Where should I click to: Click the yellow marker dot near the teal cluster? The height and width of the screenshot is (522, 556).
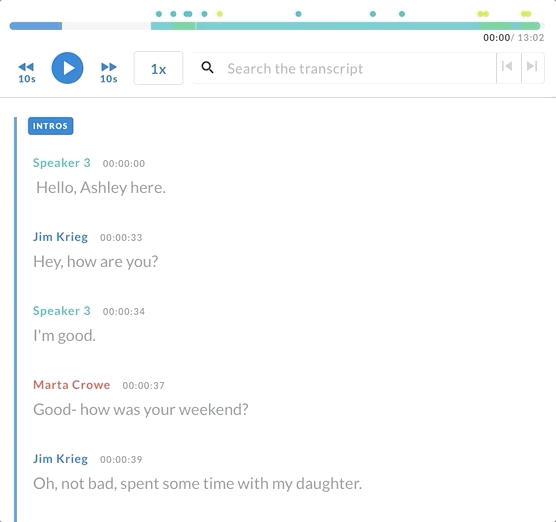pos(220,14)
